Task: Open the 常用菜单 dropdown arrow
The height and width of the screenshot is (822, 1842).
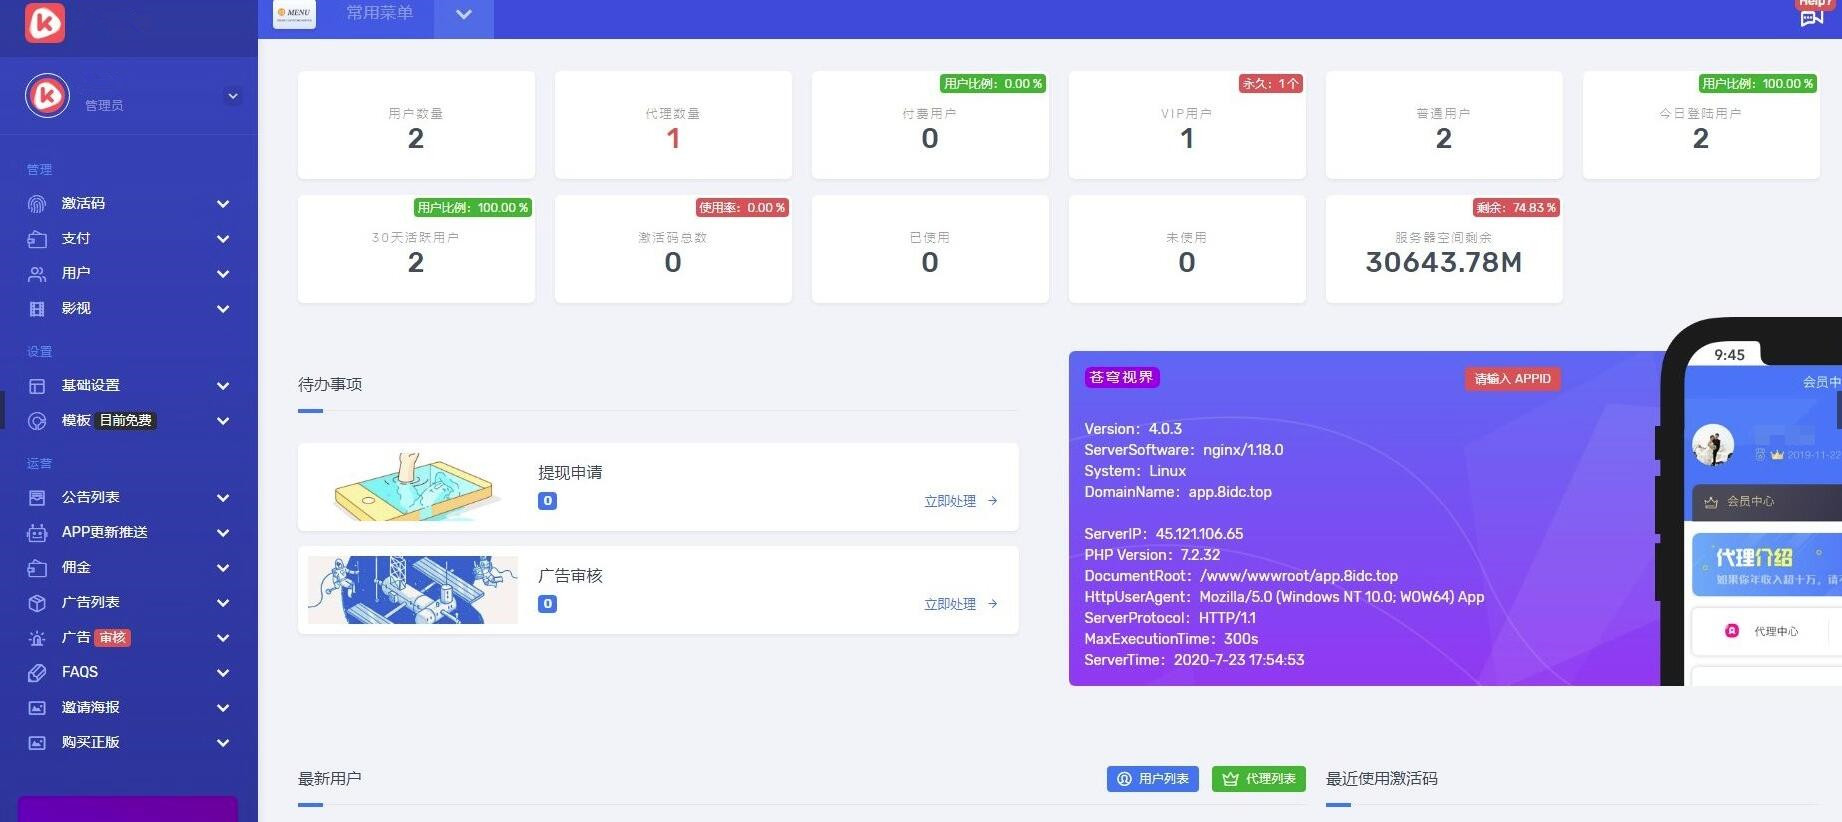Action: (463, 15)
